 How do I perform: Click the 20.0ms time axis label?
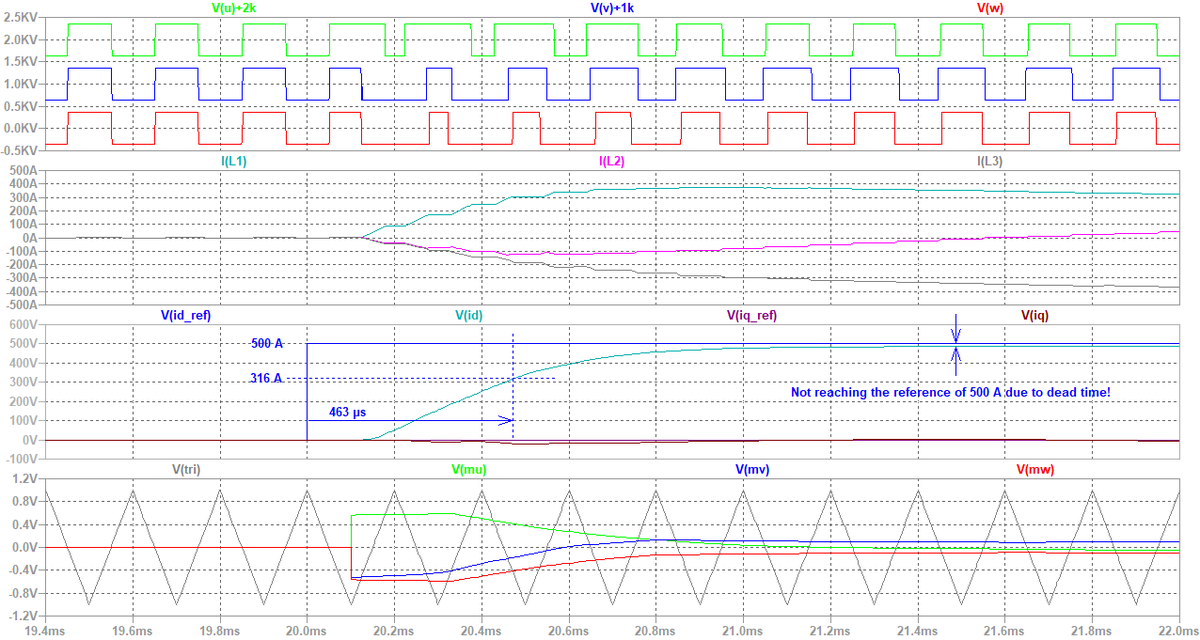tap(306, 630)
